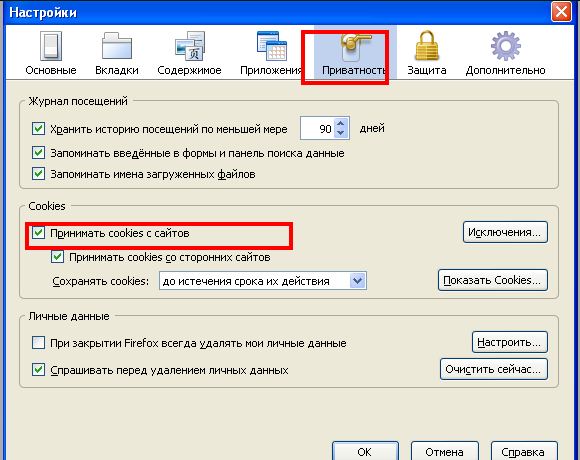Click the Настроить button

[510, 342]
